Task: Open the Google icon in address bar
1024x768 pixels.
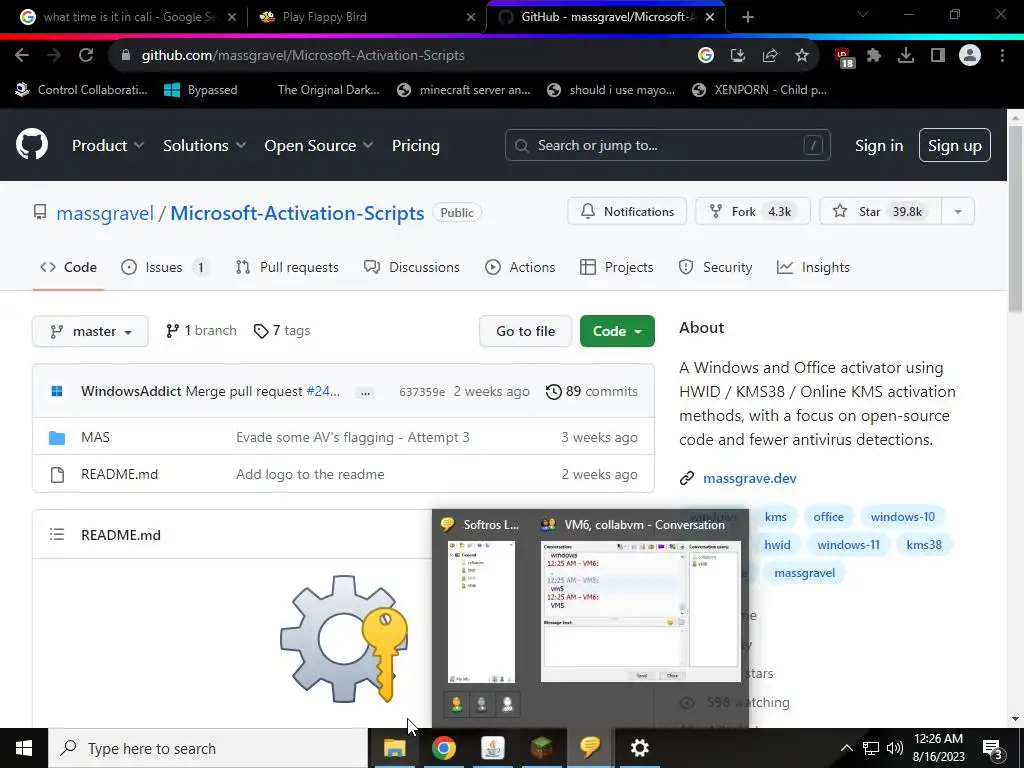Action: [706, 56]
